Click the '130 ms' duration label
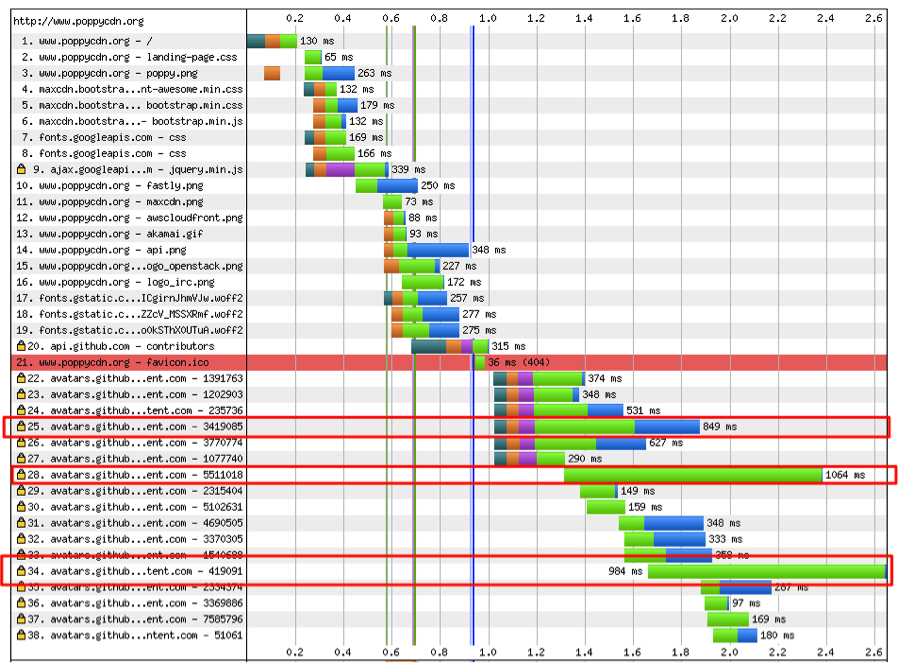Screen dimensions: 898x663 tap(317, 41)
